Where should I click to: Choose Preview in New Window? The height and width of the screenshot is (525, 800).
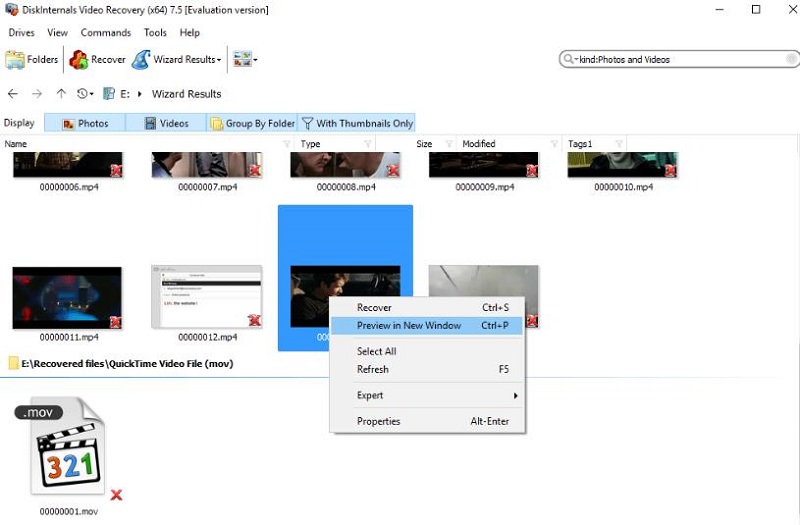(x=428, y=326)
